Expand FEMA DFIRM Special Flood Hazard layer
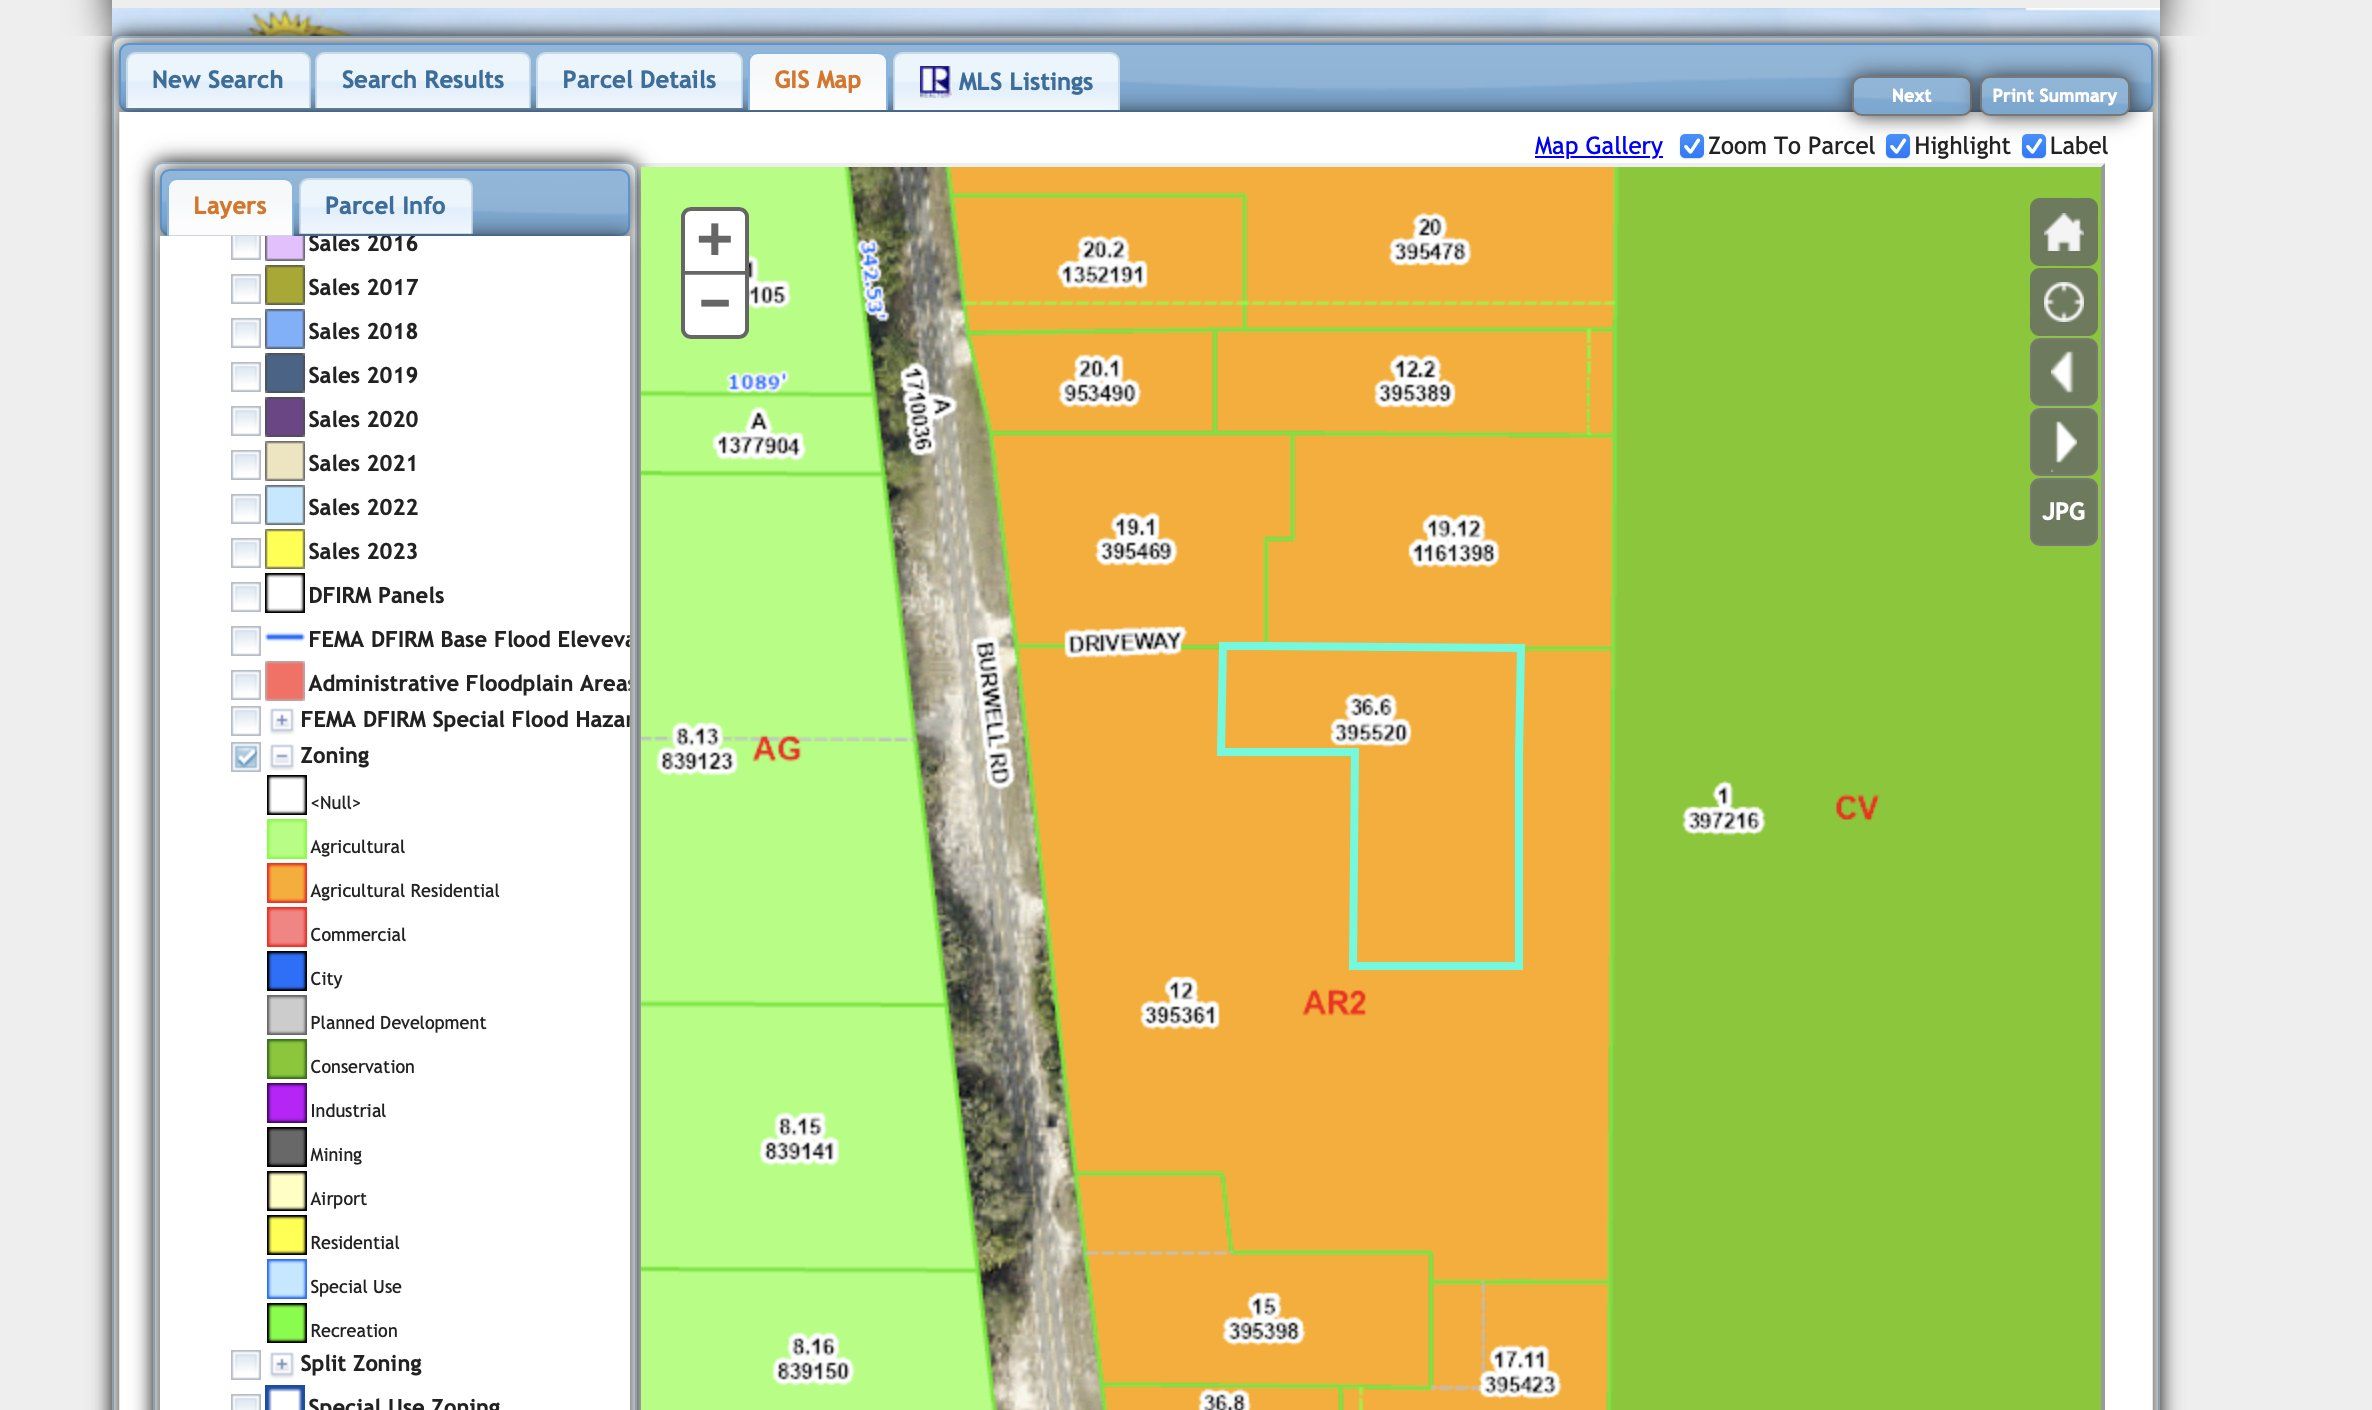 pyautogui.click(x=282, y=720)
